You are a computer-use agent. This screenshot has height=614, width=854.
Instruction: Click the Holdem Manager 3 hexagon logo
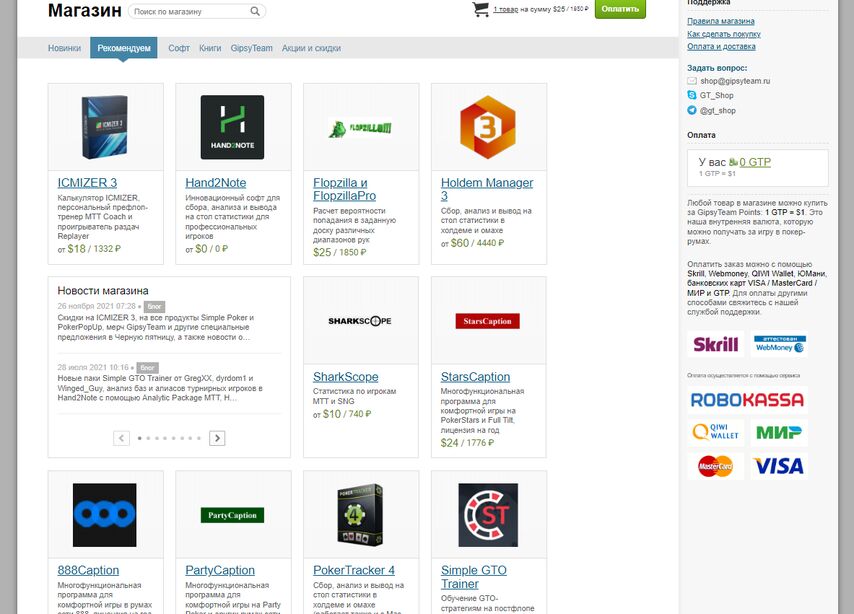click(487, 127)
